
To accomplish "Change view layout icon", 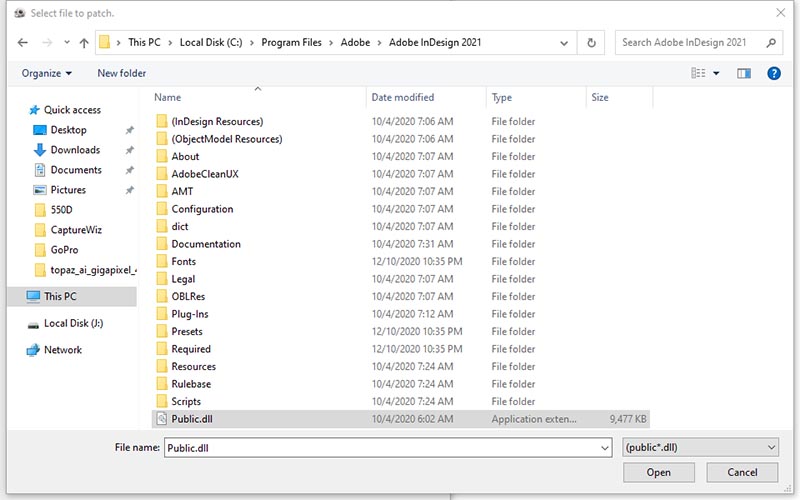I will click(x=698, y=73).
